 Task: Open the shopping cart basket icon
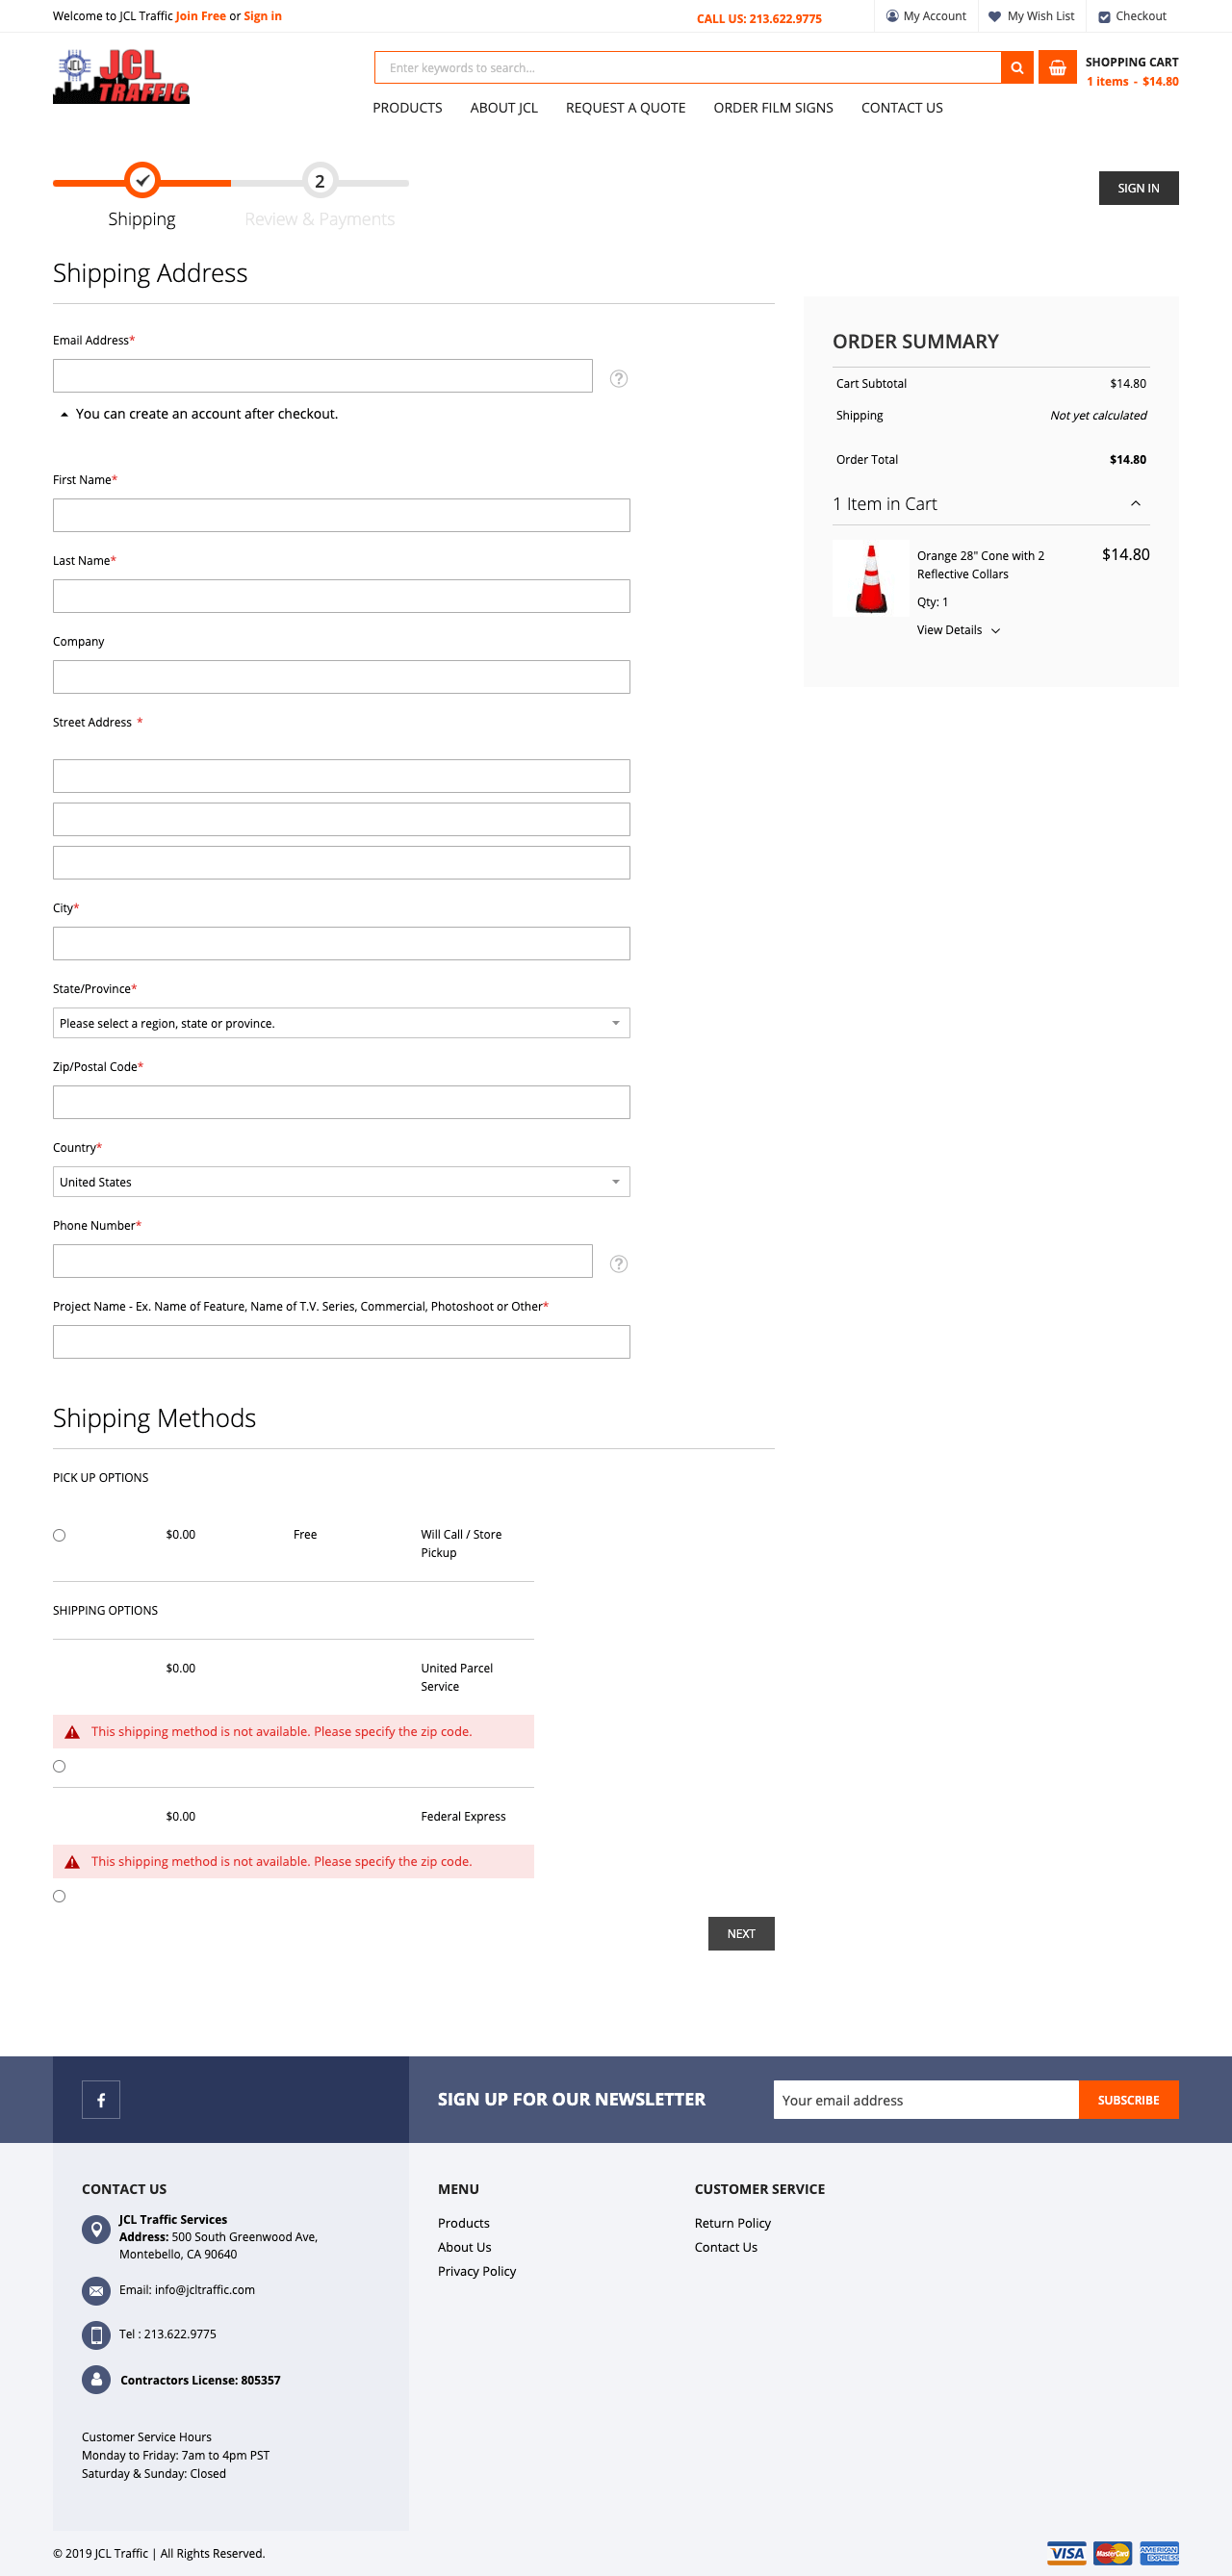point(1056,68)
